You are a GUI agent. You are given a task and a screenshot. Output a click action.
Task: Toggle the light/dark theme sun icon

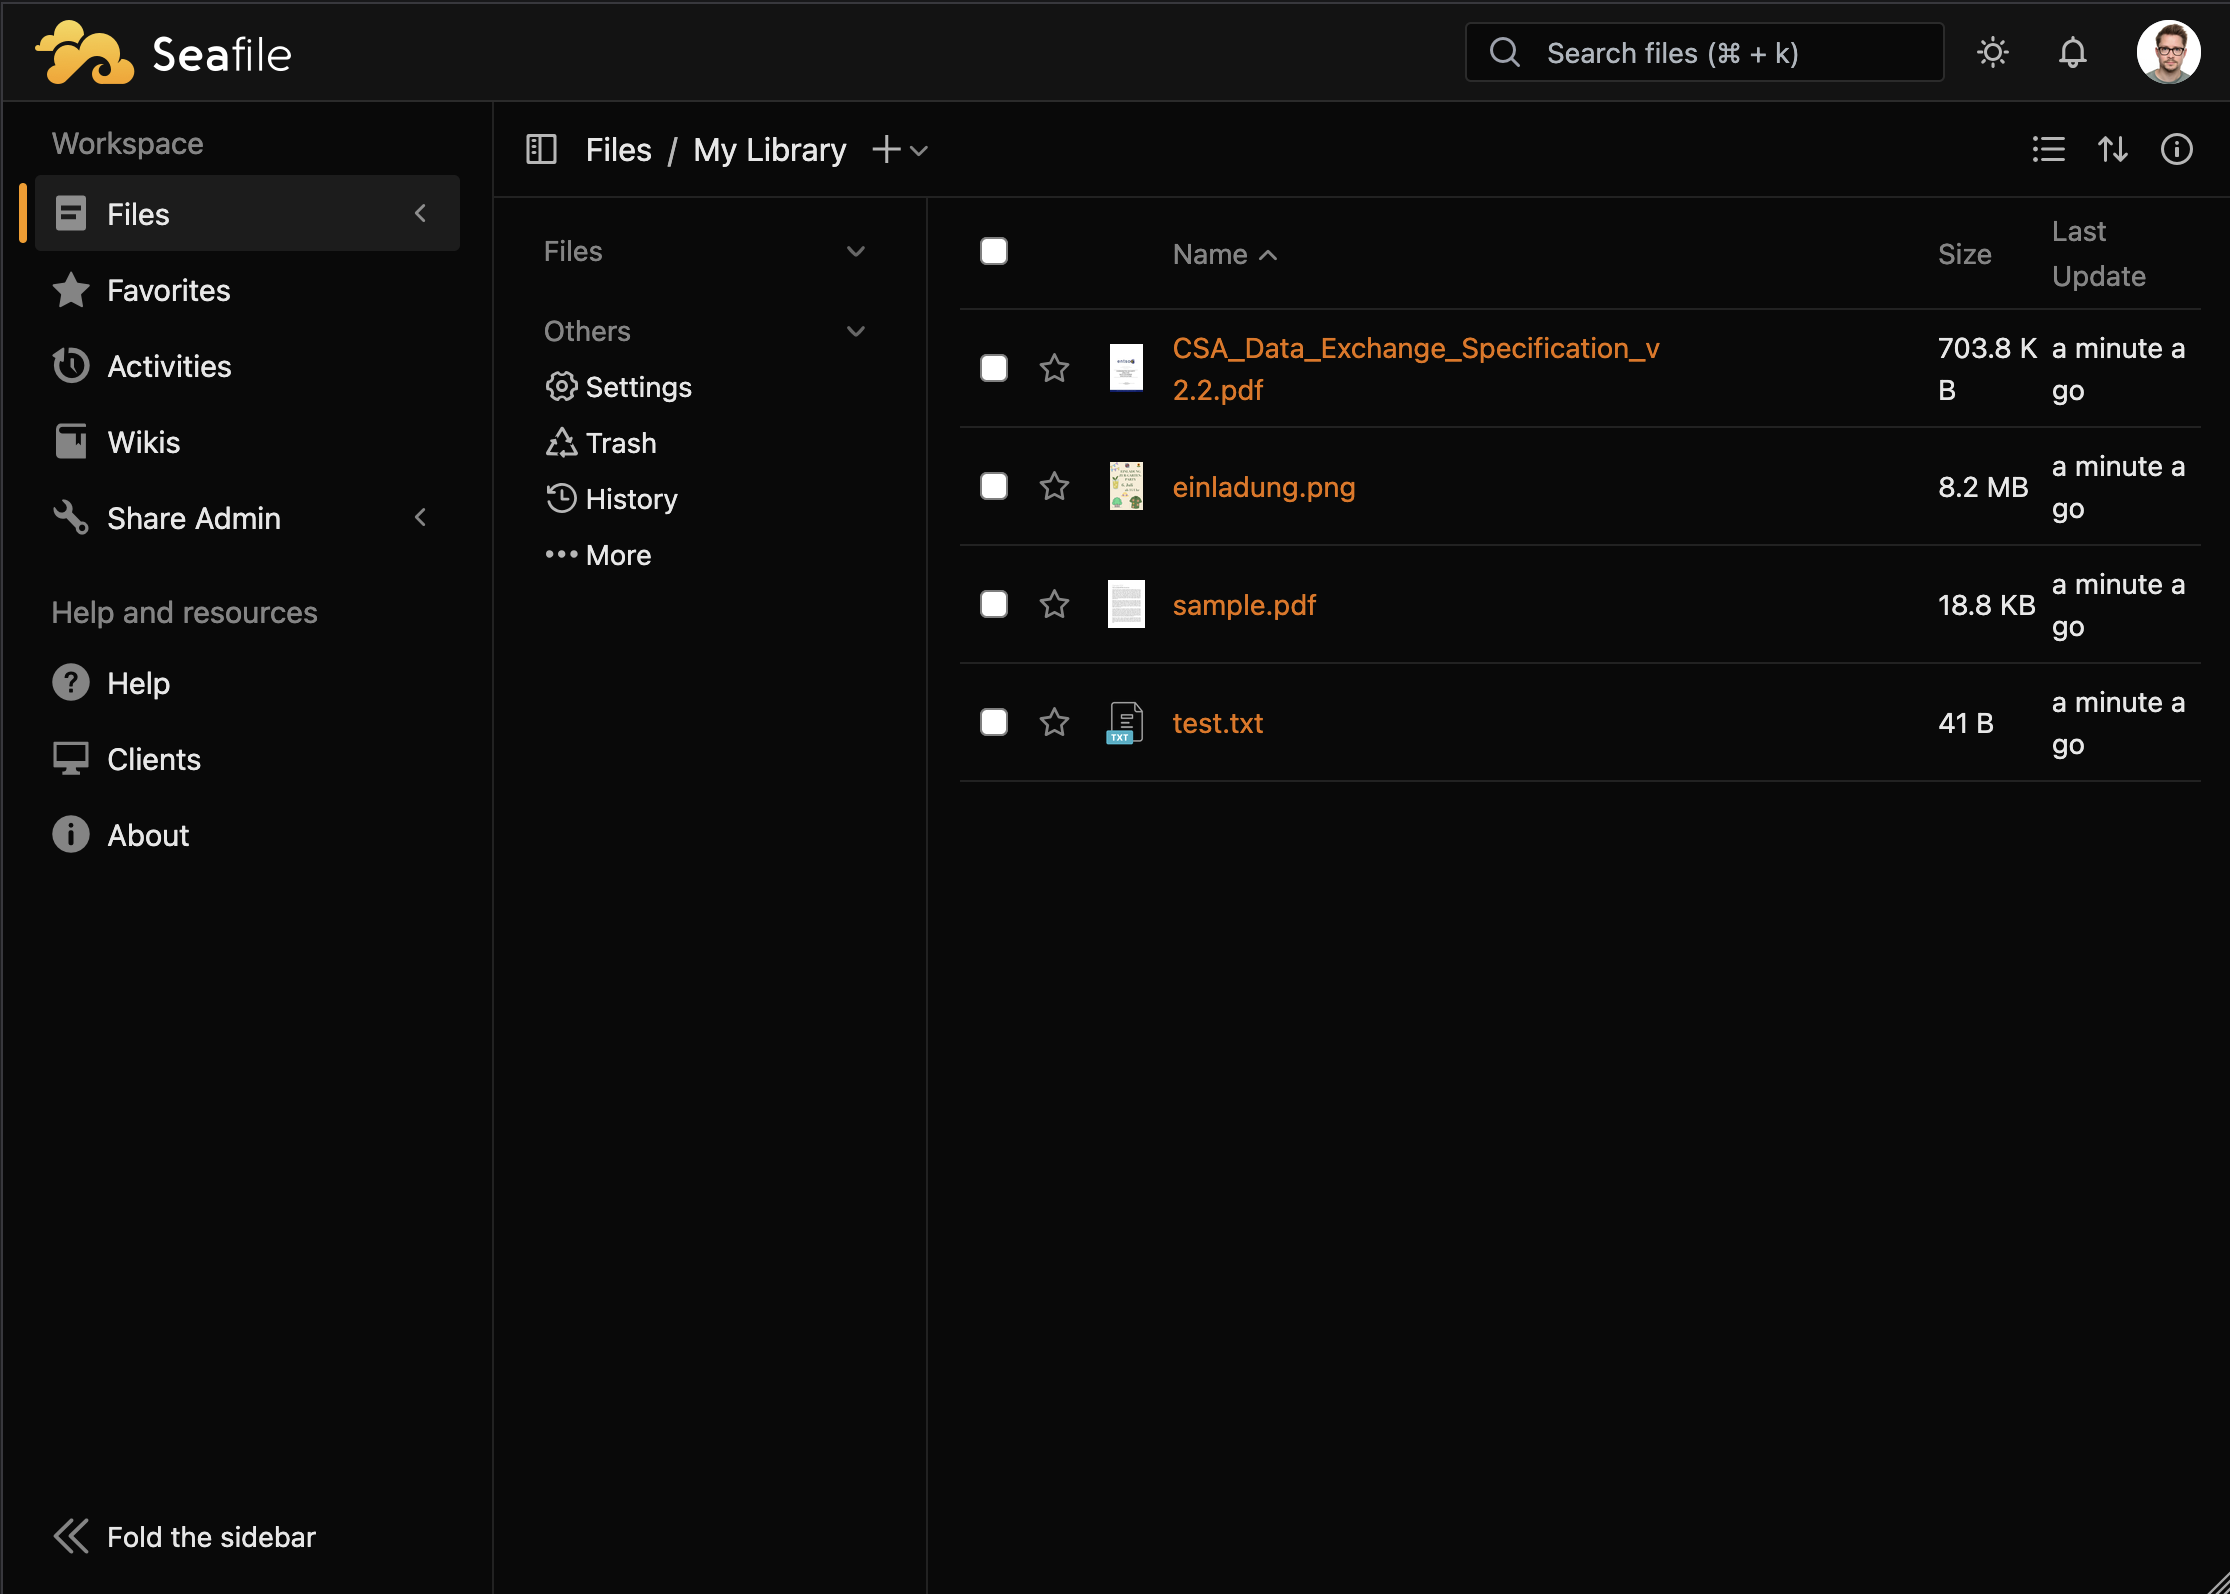(x=1992, y=52)
